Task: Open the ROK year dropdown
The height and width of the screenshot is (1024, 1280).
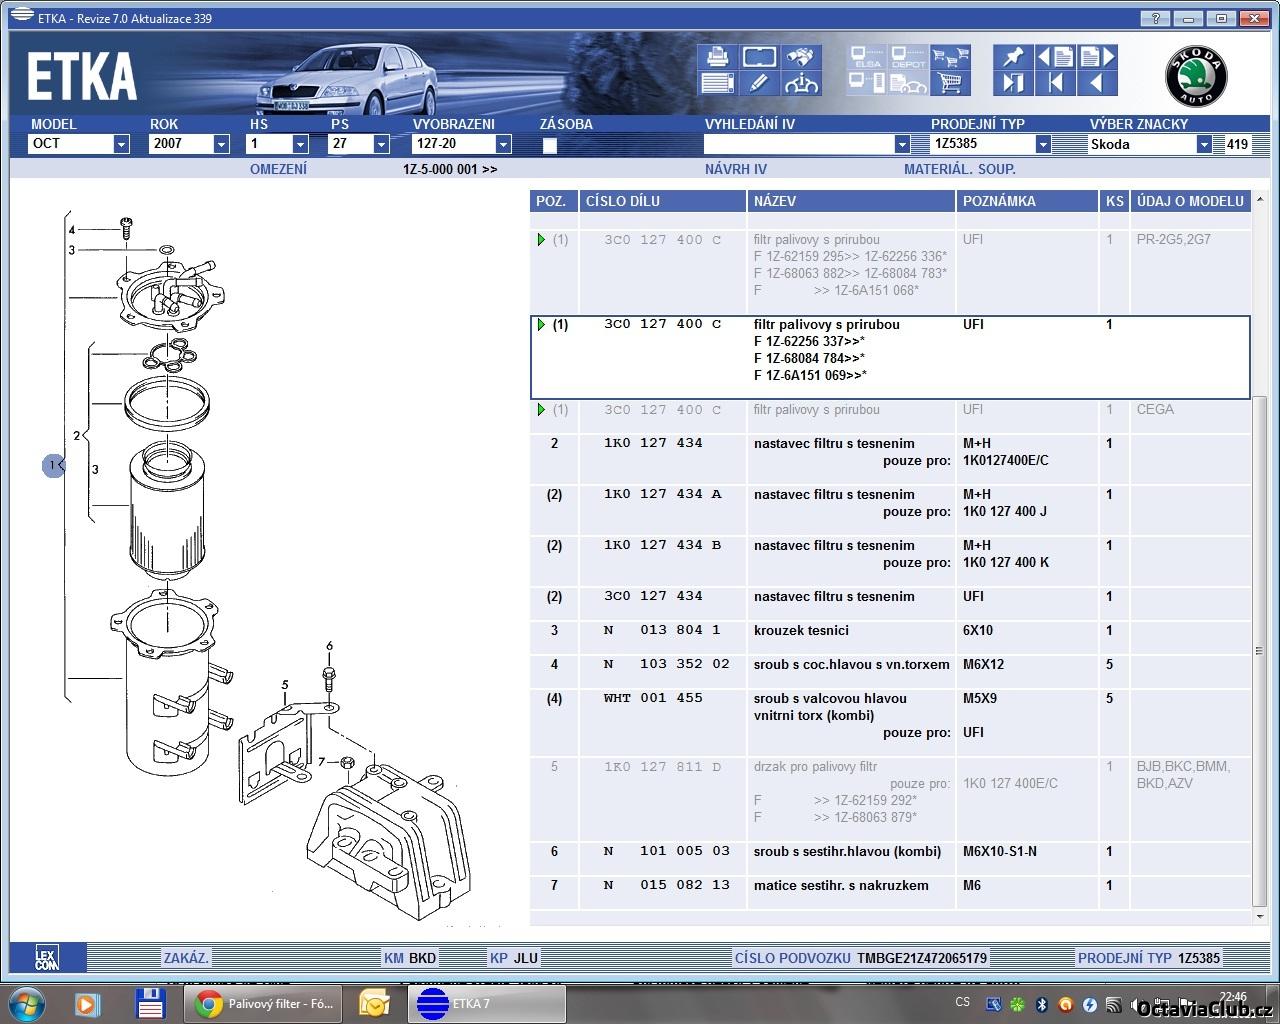Action: pyautogui.click(x=221, y=144)
